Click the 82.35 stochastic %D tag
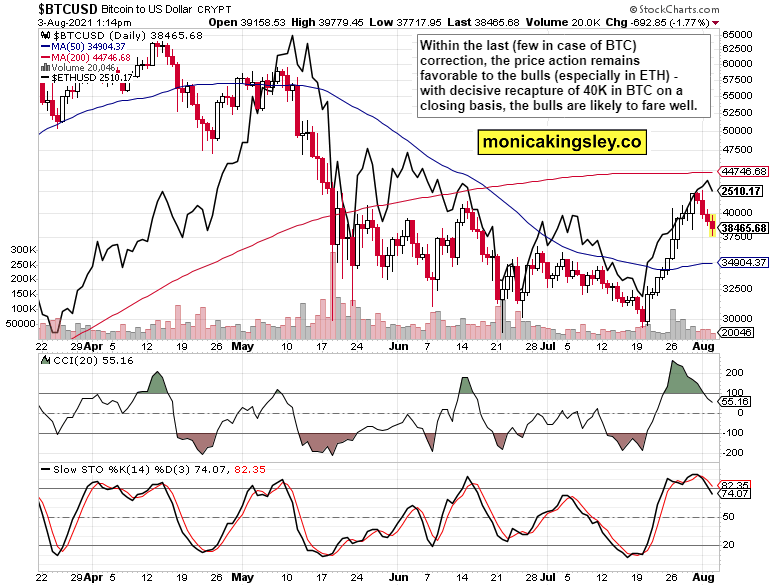This screenshot has width=775, height=588. coord(735,485)
